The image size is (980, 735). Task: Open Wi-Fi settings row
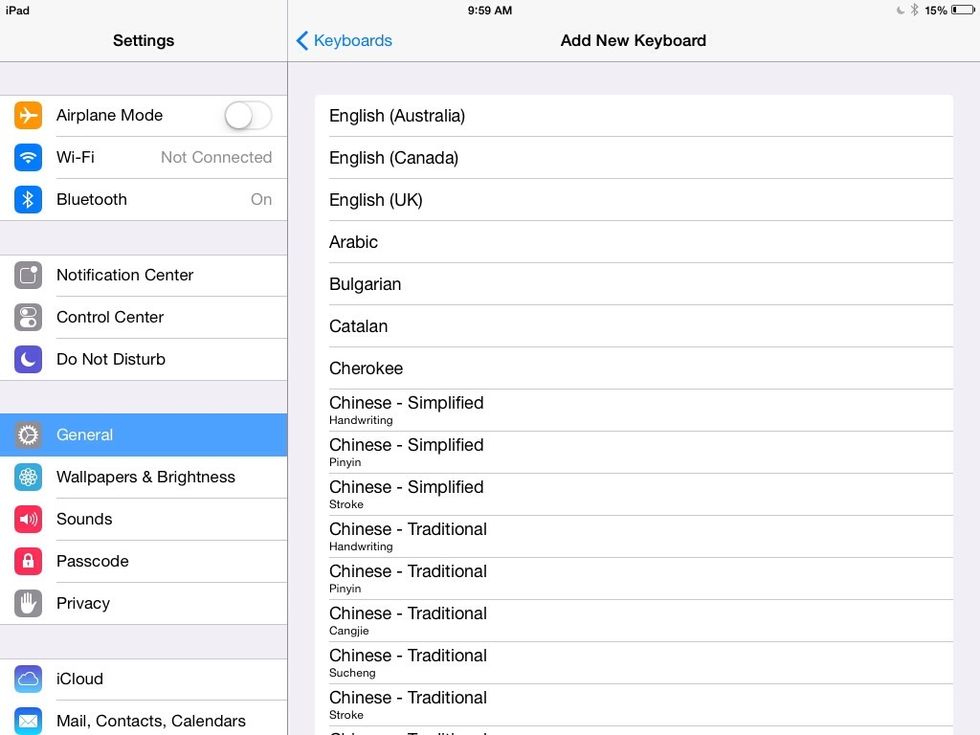144,158
